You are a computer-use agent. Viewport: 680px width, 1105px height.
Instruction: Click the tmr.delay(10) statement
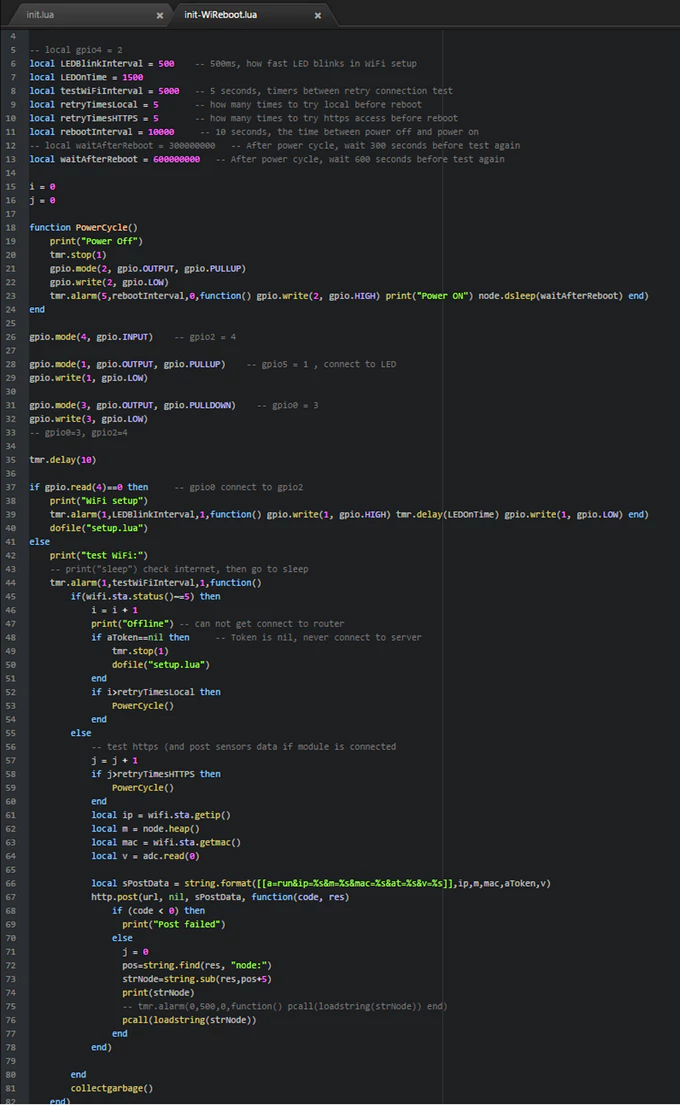(x=62, y=460)
